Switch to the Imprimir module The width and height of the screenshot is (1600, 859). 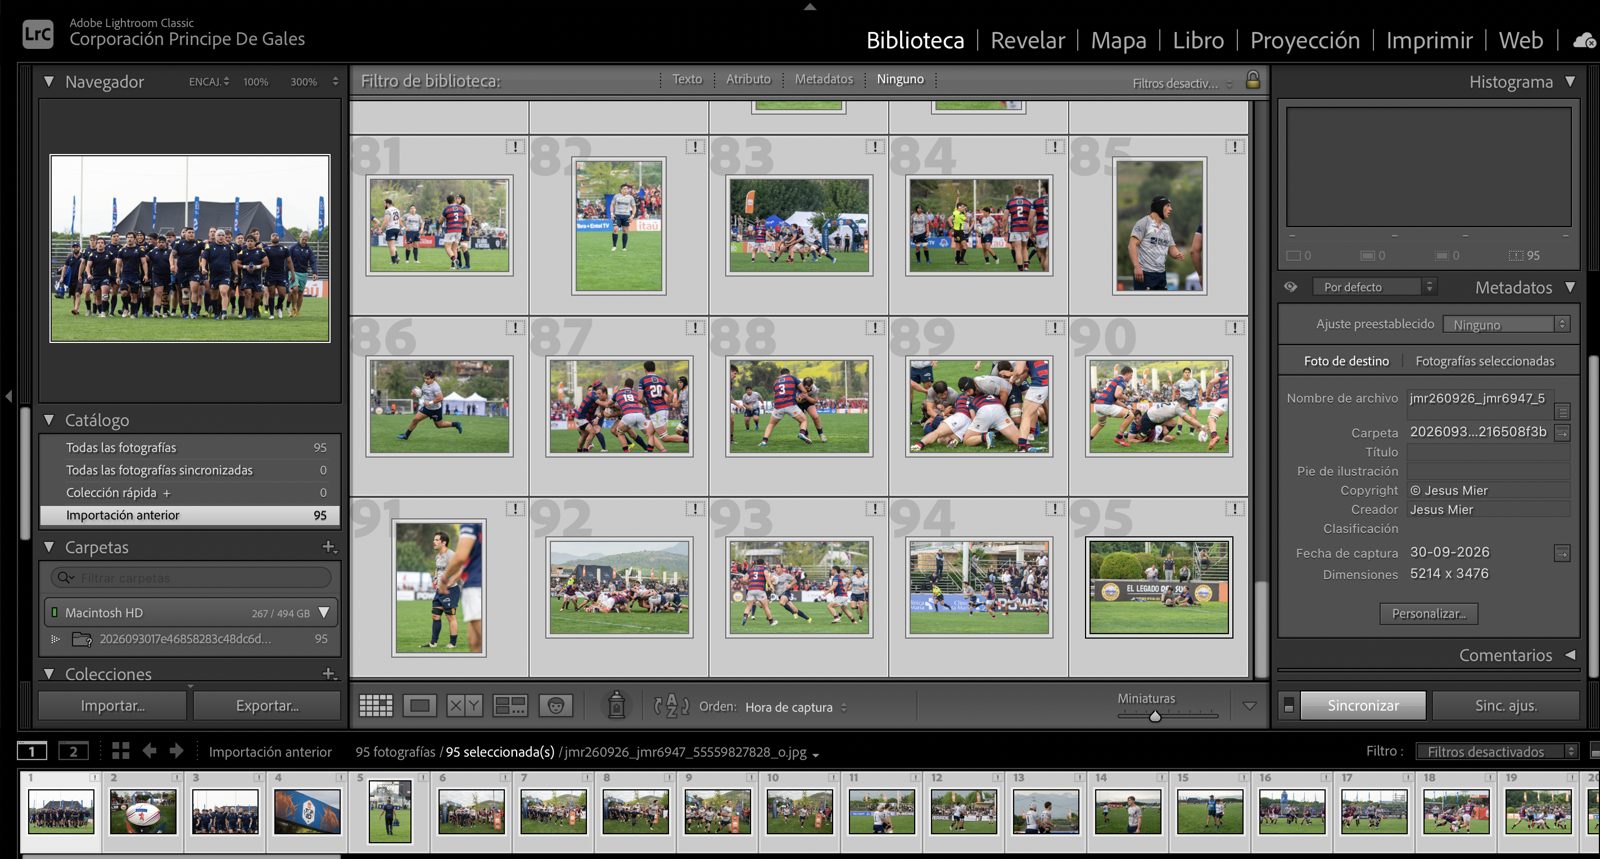coord(1429,40)
